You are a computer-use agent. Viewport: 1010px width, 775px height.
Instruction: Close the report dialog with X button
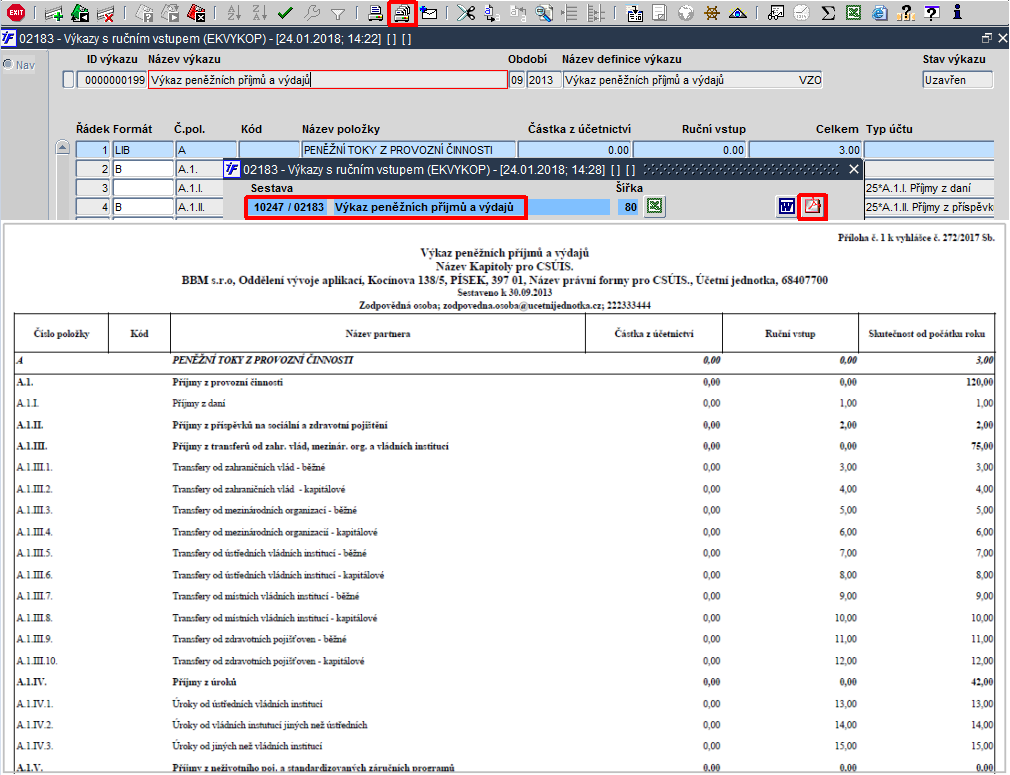[853, 169]
